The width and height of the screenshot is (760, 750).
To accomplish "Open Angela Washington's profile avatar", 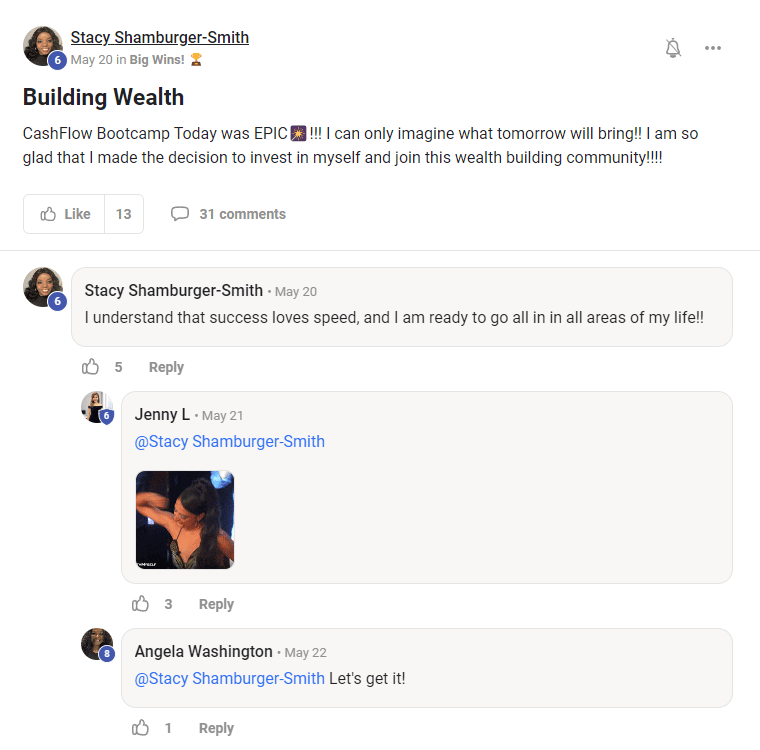I will (x=96, y=643).
